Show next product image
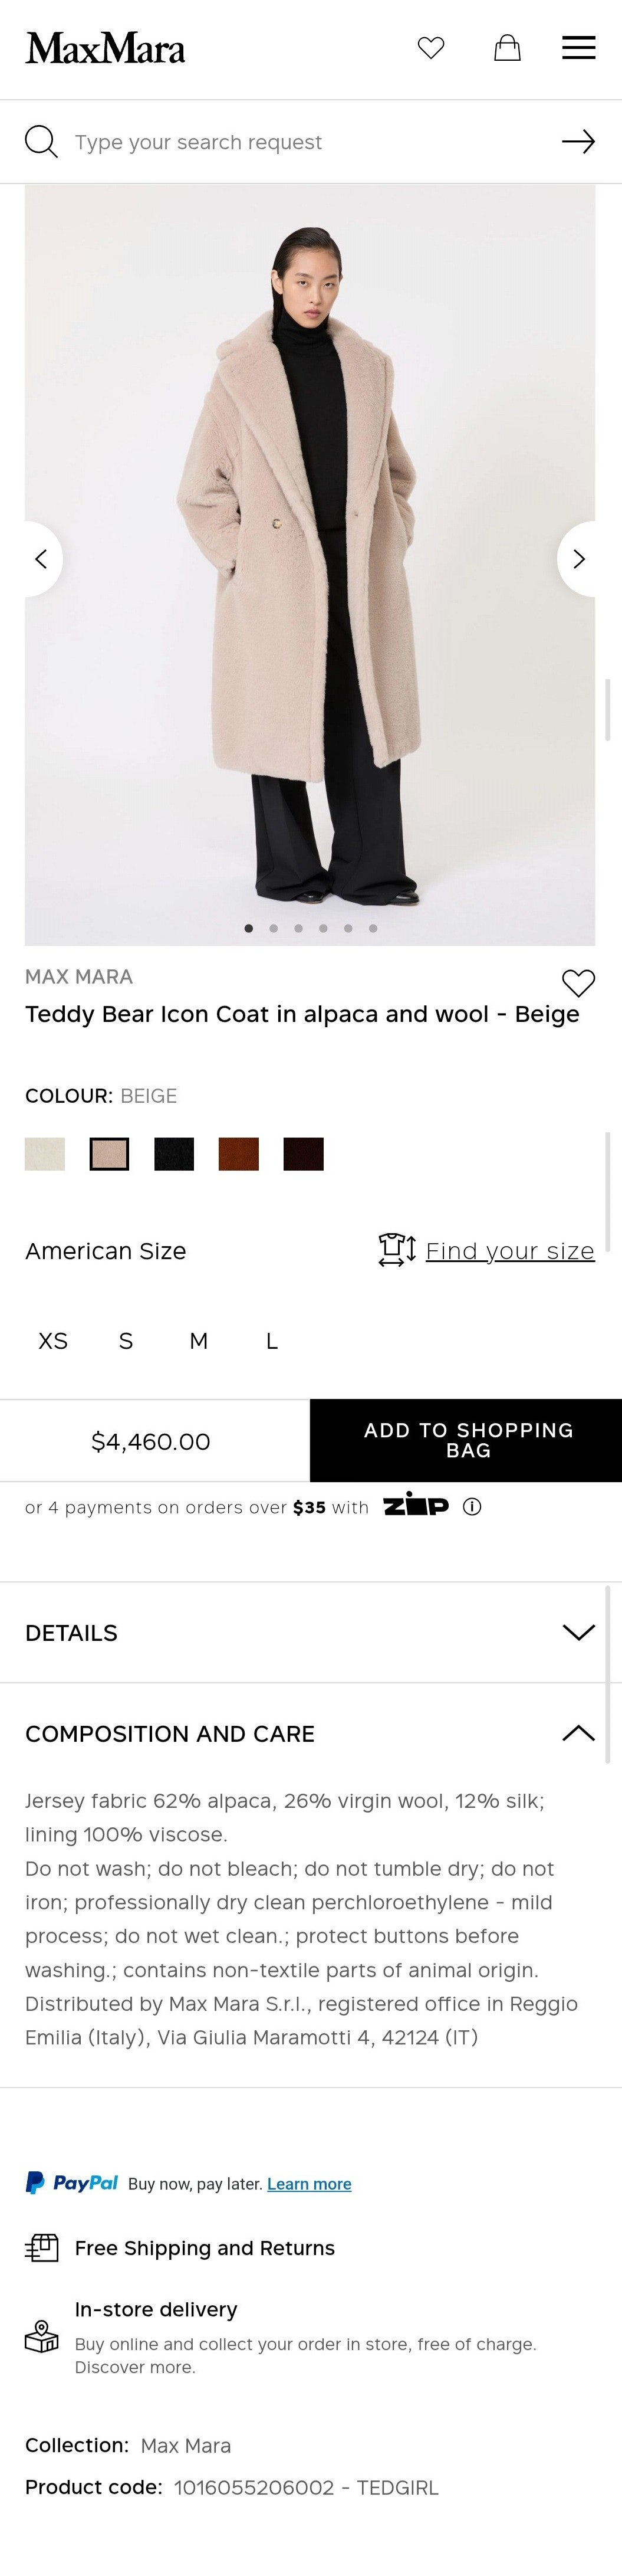Image resolution: width=622 pixels, height=2576 pixels. pyautogui.click(x=578, y=559)
